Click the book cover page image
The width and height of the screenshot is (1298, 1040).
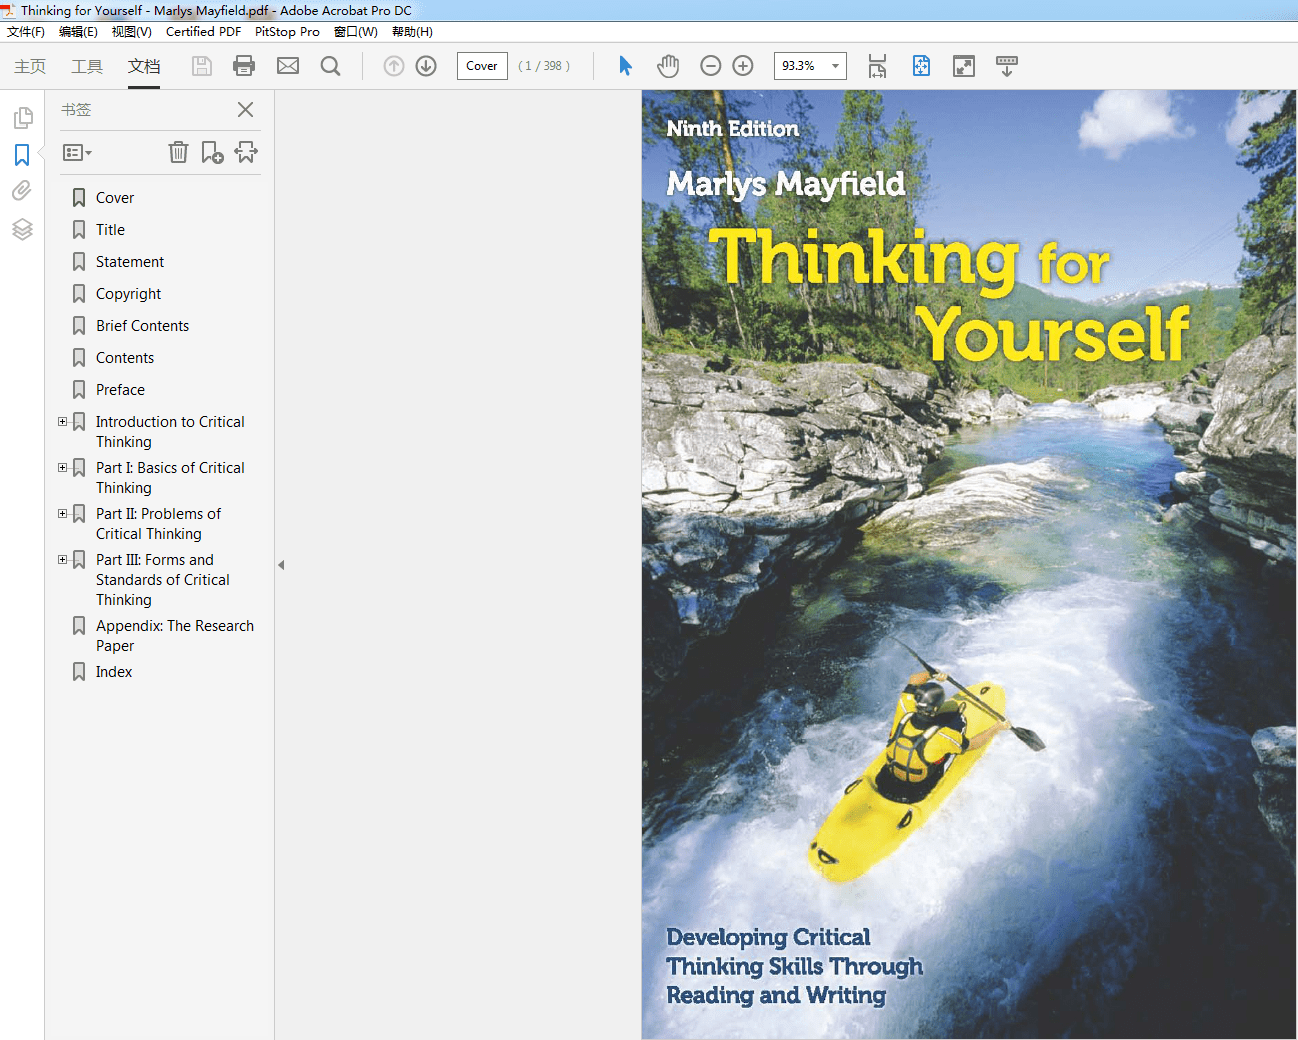coord(968,564)
